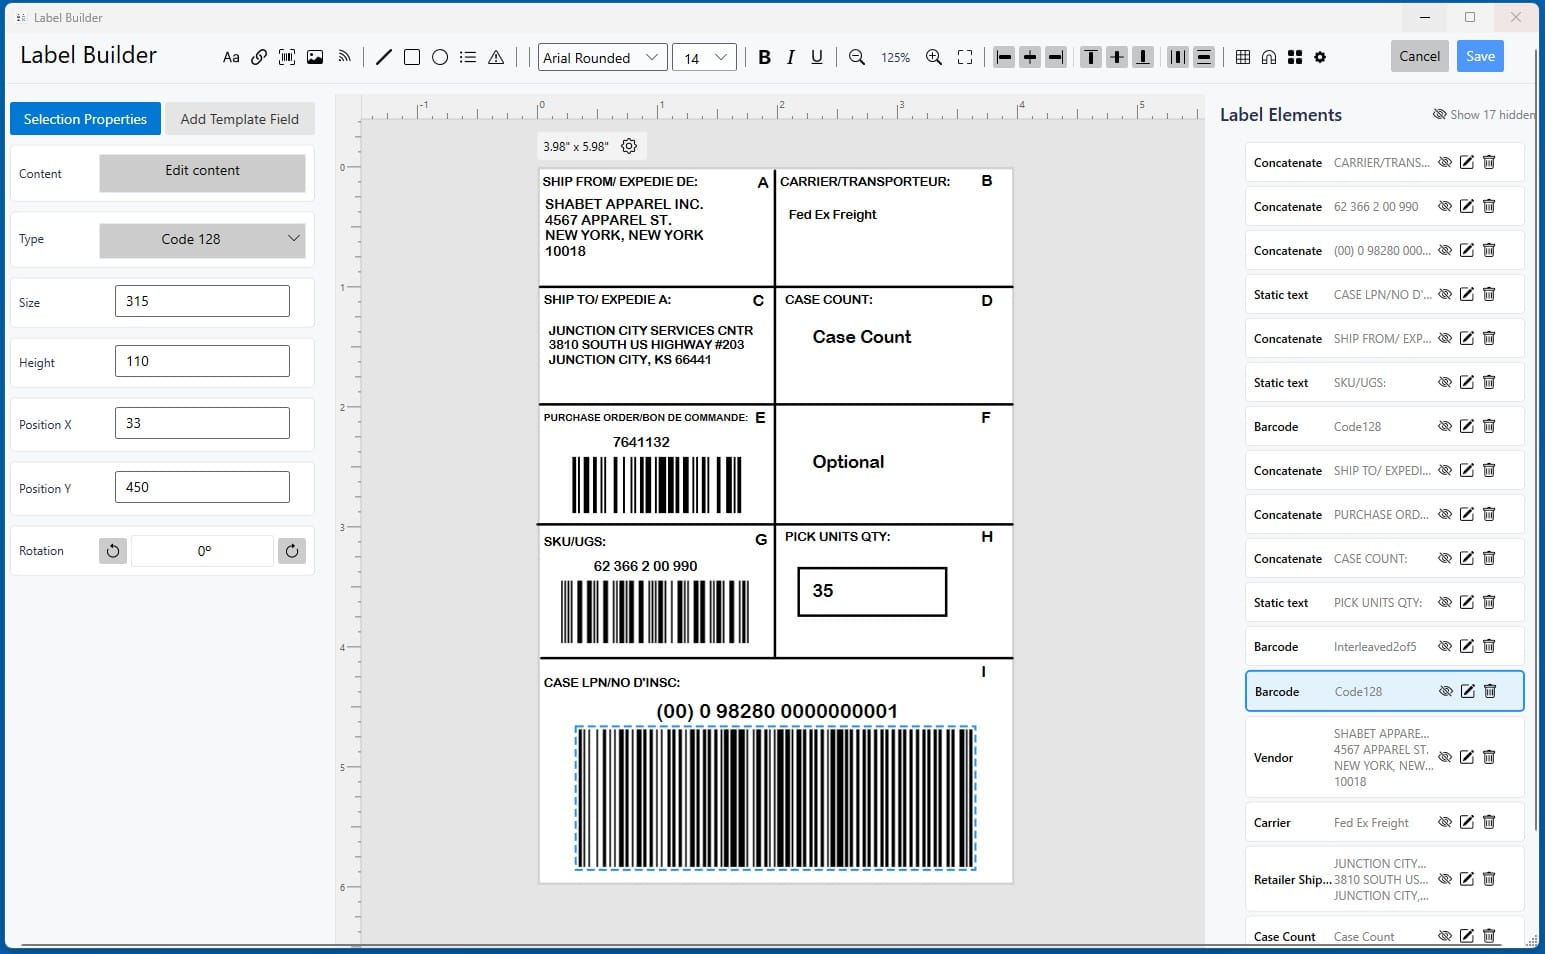Open the font size 14 dropdown

coord(704,57)
